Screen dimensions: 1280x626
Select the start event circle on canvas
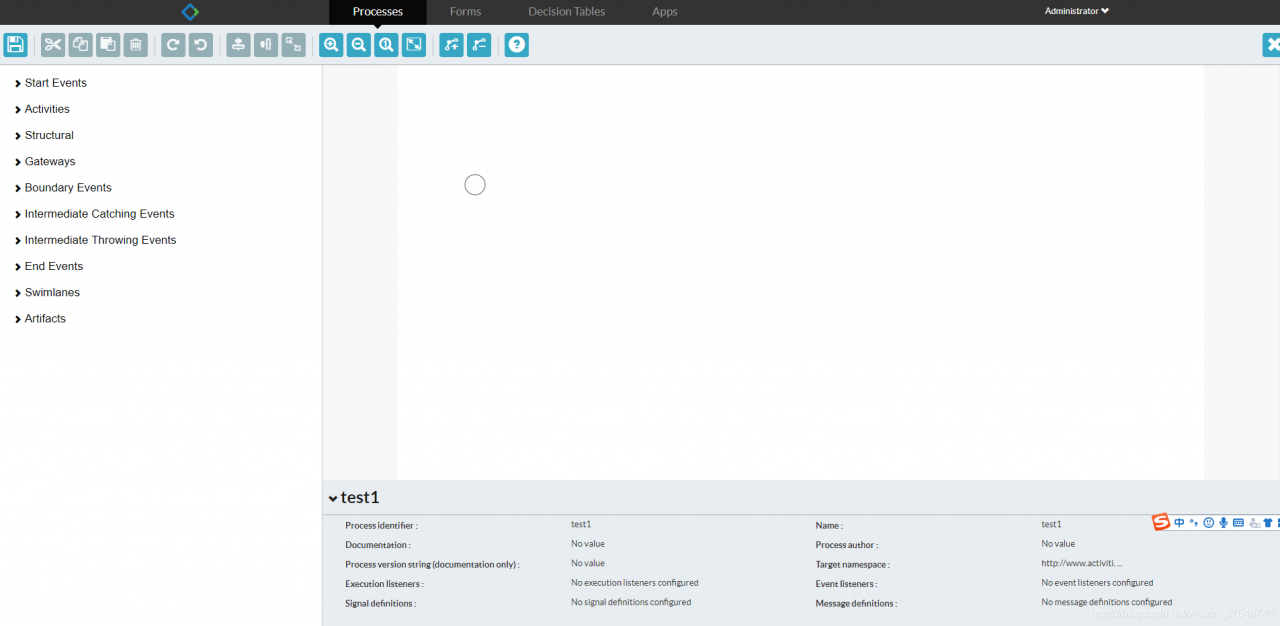tap(475, 184)
